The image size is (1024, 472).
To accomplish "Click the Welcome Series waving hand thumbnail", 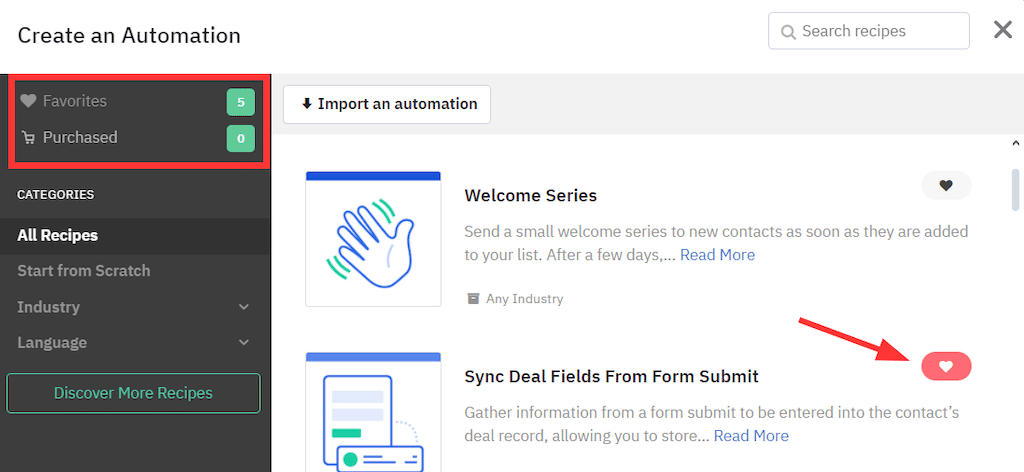I will click(x=373, y=238).
